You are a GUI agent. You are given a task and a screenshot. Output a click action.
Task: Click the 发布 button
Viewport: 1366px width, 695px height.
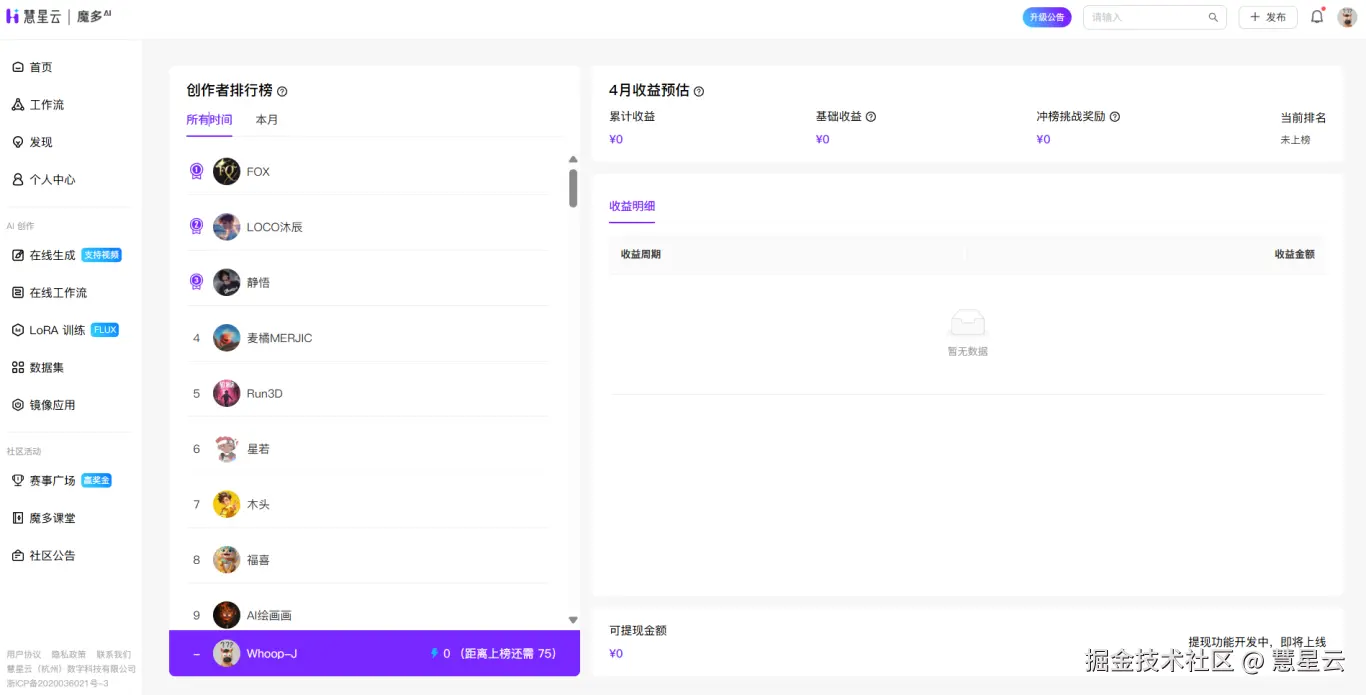pyautogui.click(x=1268, y=17)
